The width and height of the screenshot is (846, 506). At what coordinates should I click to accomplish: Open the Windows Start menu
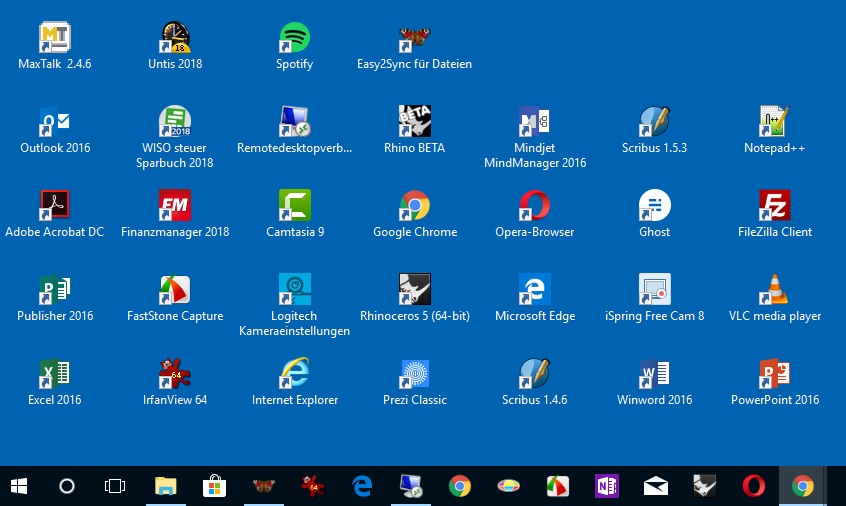(x=19, y=486)
